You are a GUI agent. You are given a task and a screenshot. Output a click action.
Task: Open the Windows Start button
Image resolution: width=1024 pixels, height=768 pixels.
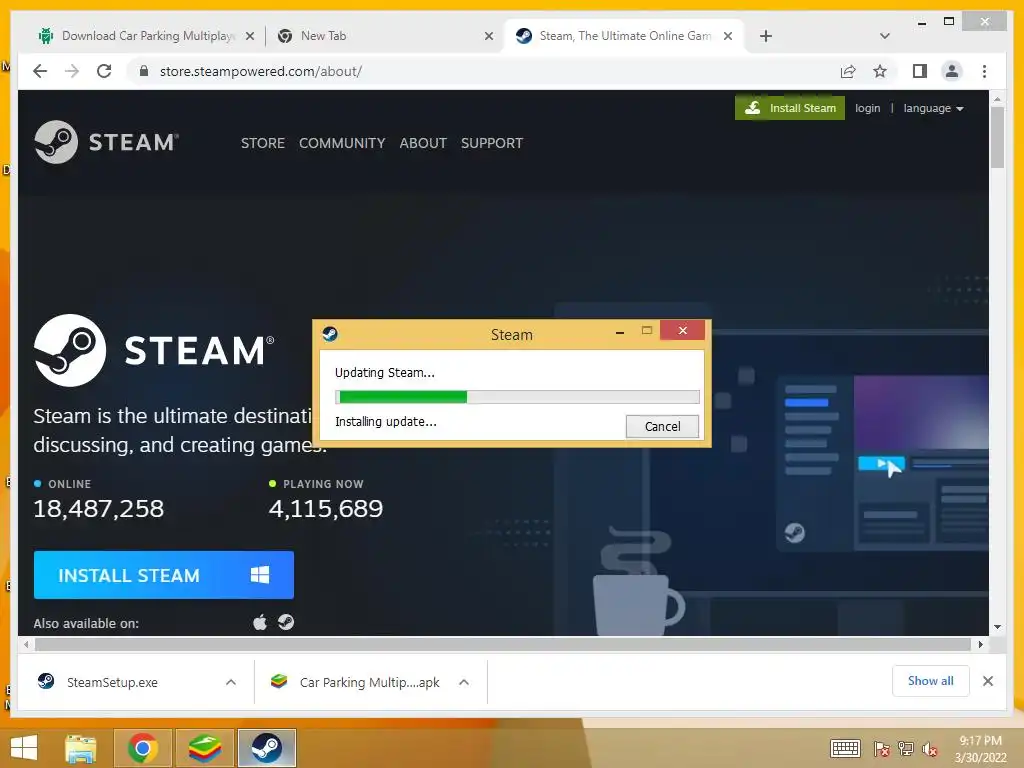click(24, 748)
